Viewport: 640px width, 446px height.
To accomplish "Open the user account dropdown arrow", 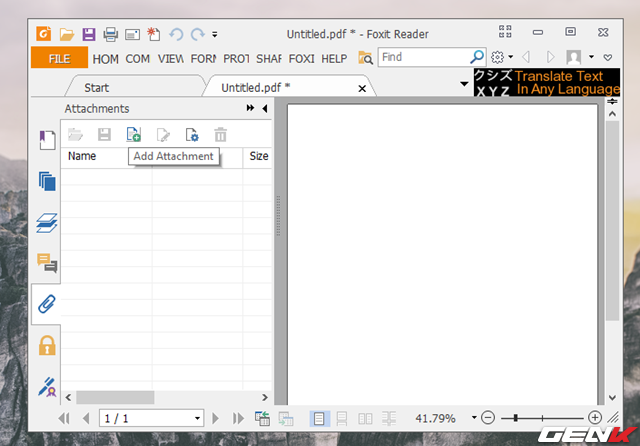I will click(591, 57).
